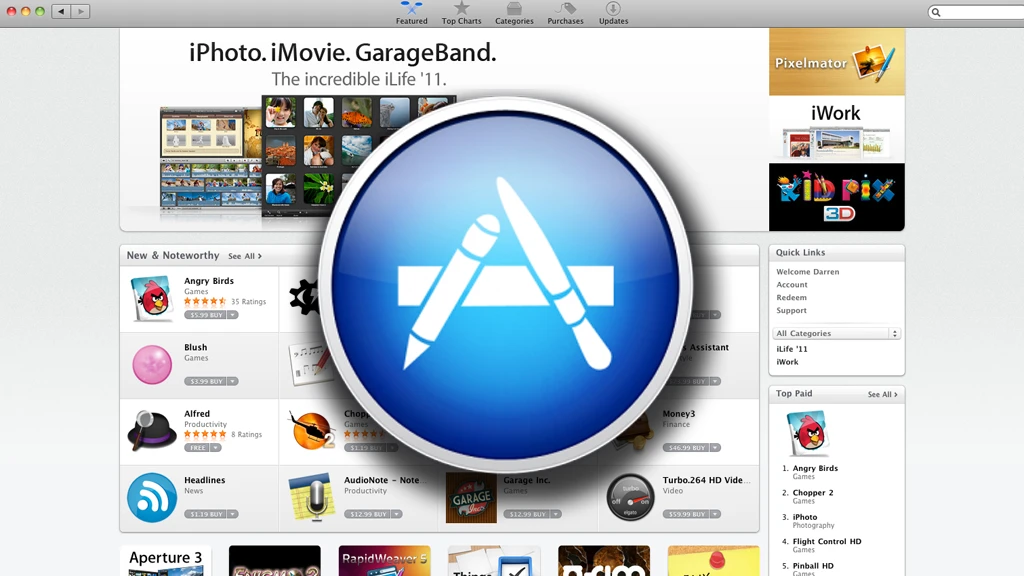Click the Turbo.264 HD dial icon
The width and height of the screenshot is (1024, 576).
pos(630,498)
